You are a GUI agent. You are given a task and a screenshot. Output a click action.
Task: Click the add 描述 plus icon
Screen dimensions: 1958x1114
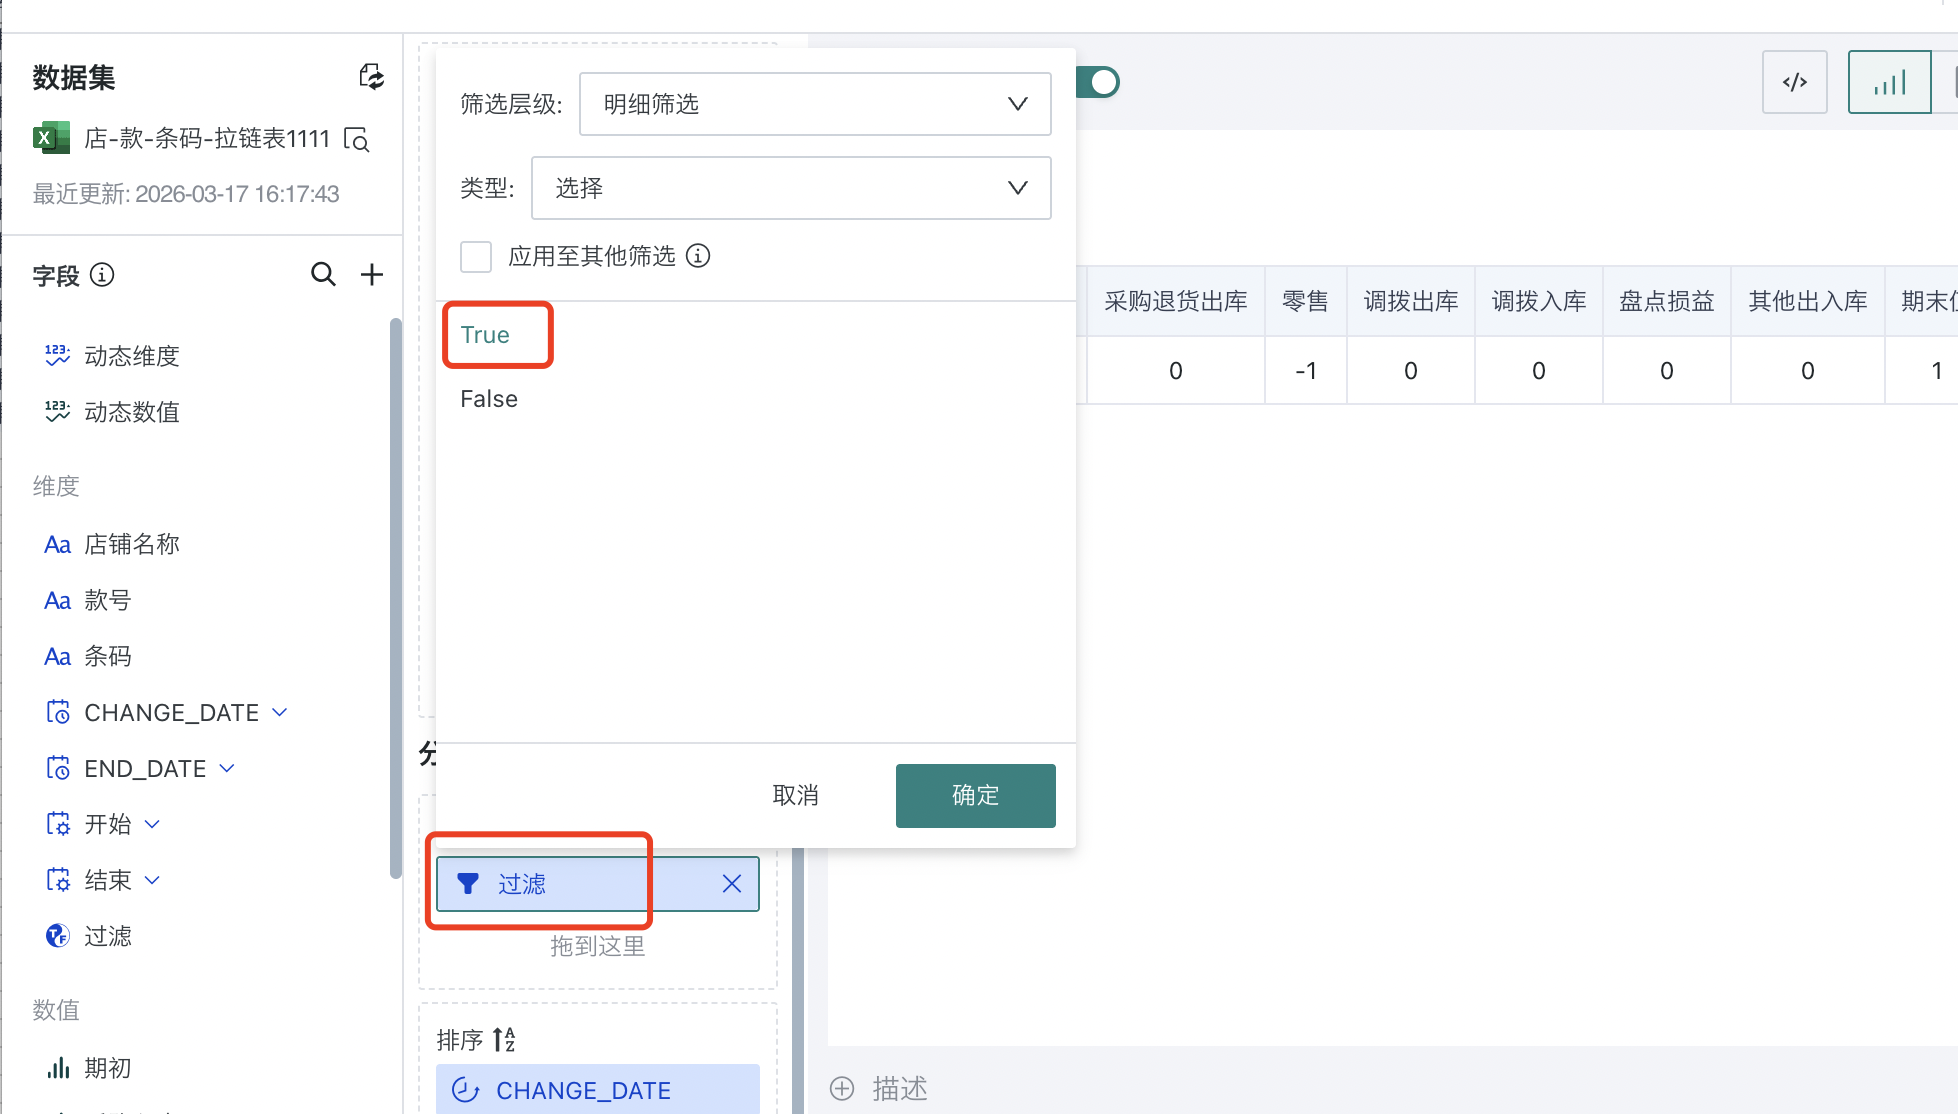(842, 1088)
